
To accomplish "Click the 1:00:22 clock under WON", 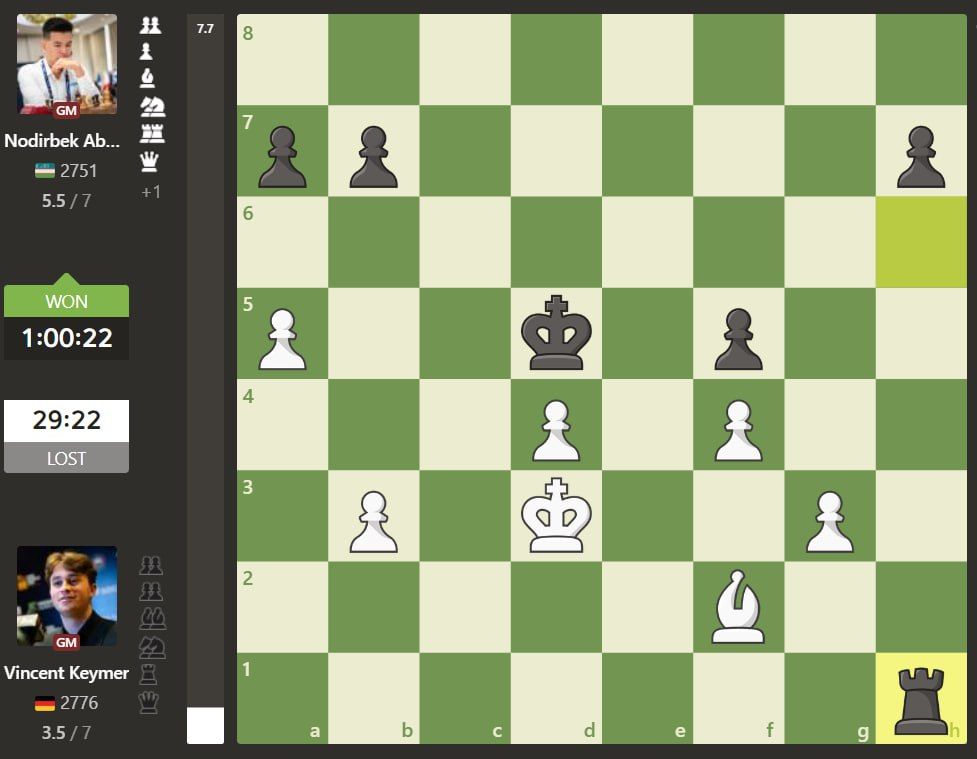I will (x=67, y=338).
